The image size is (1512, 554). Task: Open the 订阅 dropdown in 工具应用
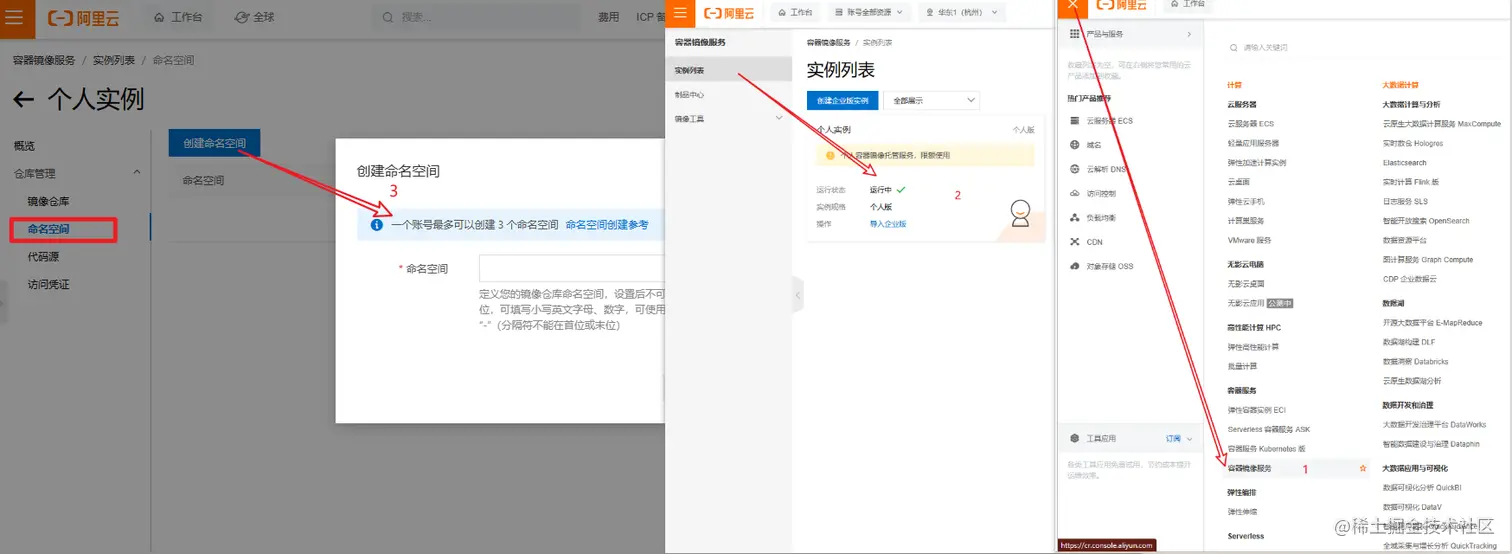(x=1179, y=438)
